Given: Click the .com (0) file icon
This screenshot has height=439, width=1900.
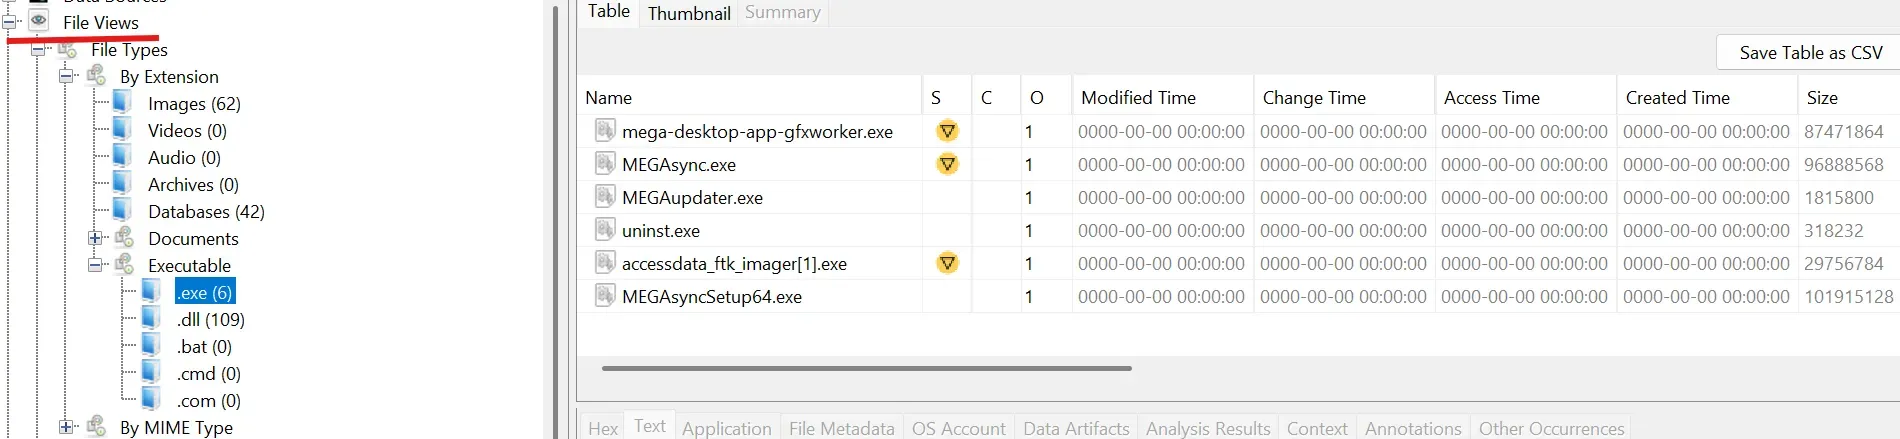Looking at the screenshot, I should click(151, 399).
